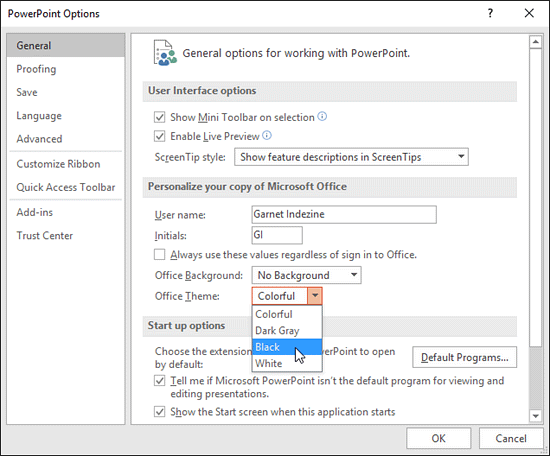Open the General category
The height and width of the screenshot is (456, 550).
(66, 45)
